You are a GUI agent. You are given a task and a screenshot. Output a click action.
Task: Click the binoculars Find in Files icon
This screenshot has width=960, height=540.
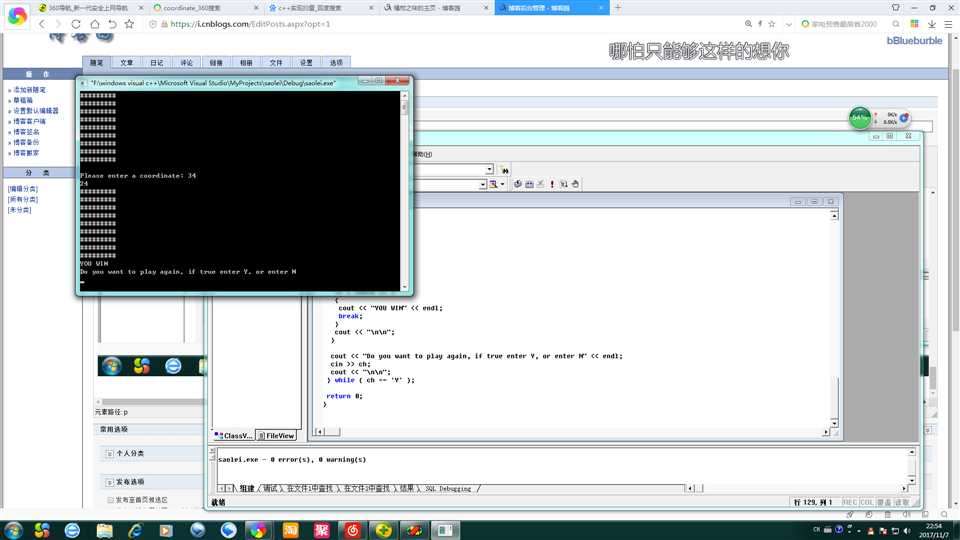click(x=505, y=170)
